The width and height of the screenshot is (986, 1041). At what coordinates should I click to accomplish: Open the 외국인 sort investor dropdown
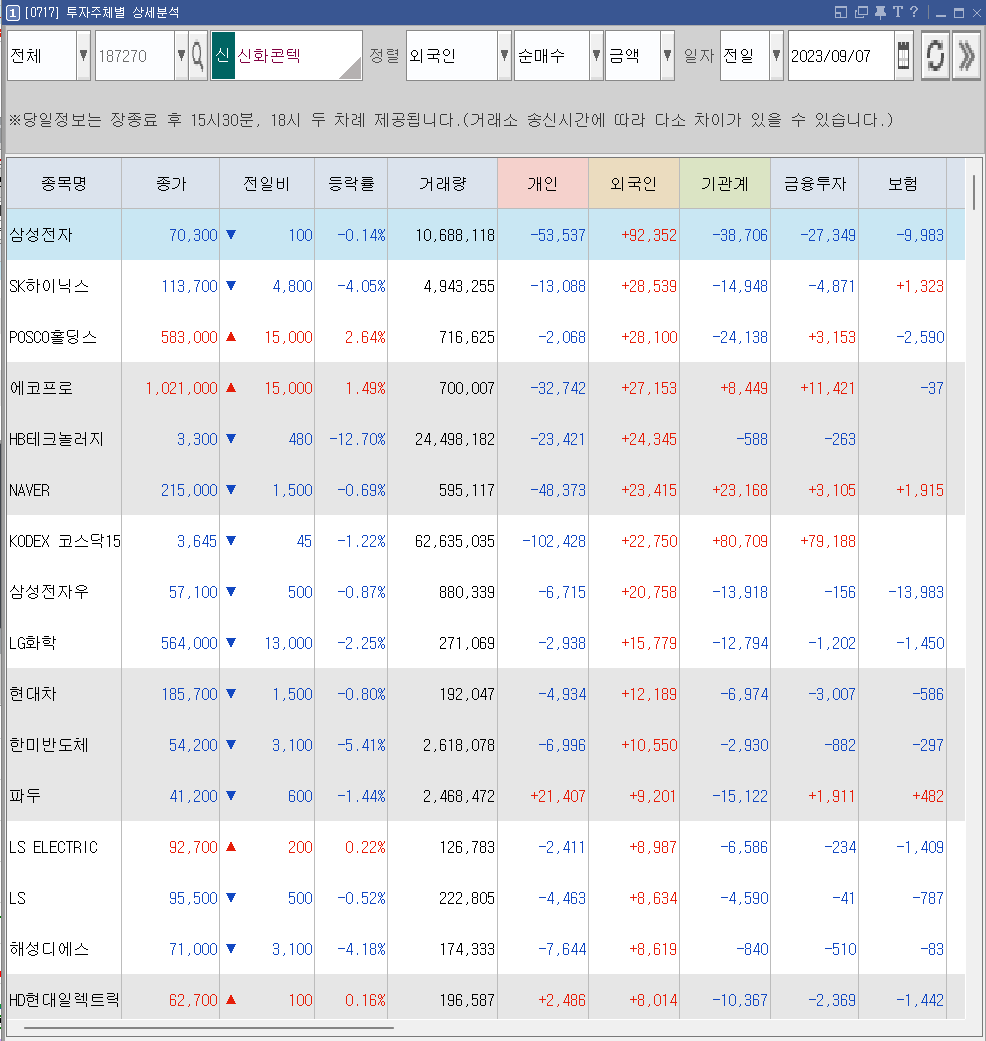coord(505,55)
